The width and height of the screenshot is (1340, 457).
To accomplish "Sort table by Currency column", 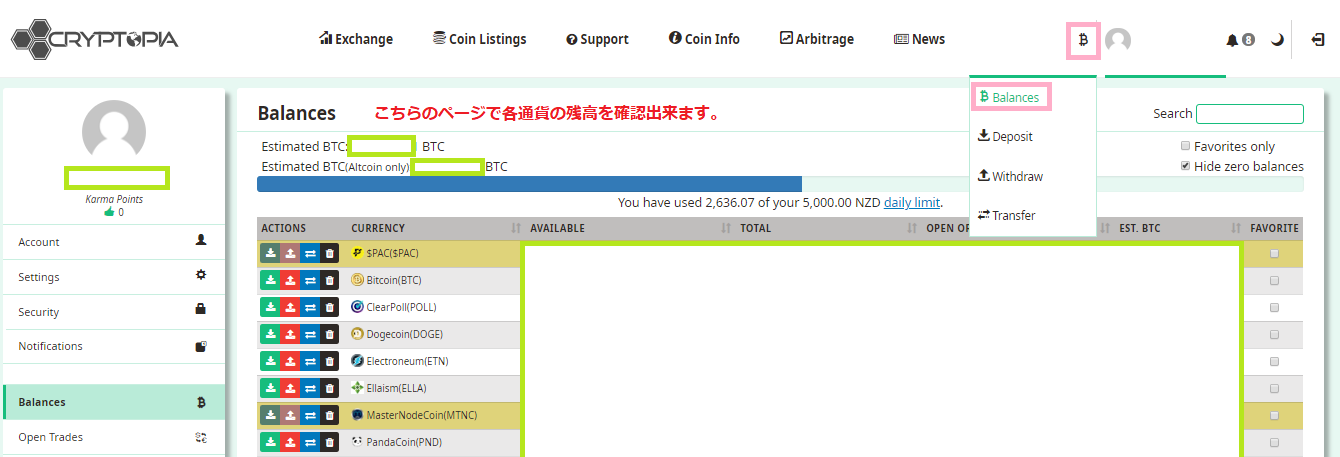I will click(435, 229).
